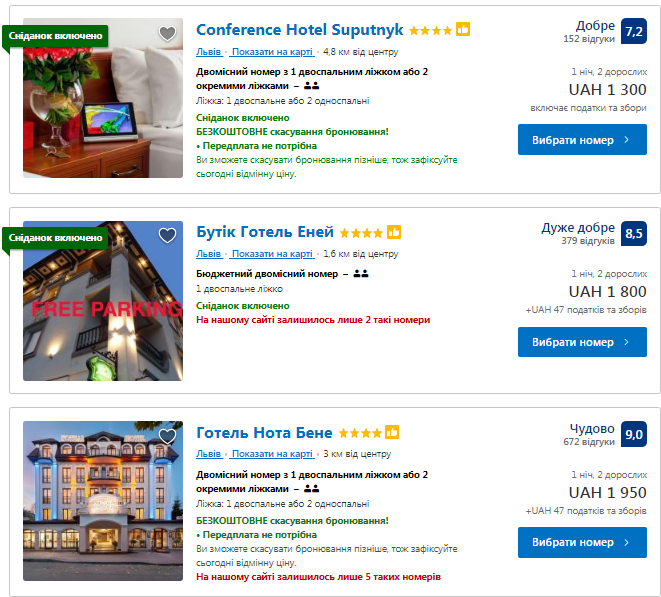This screenshot has height=597, width=661.
Task: Click thumbs-up badge beside Бутік Готель Еней
Action: click(x=394, y=232)
